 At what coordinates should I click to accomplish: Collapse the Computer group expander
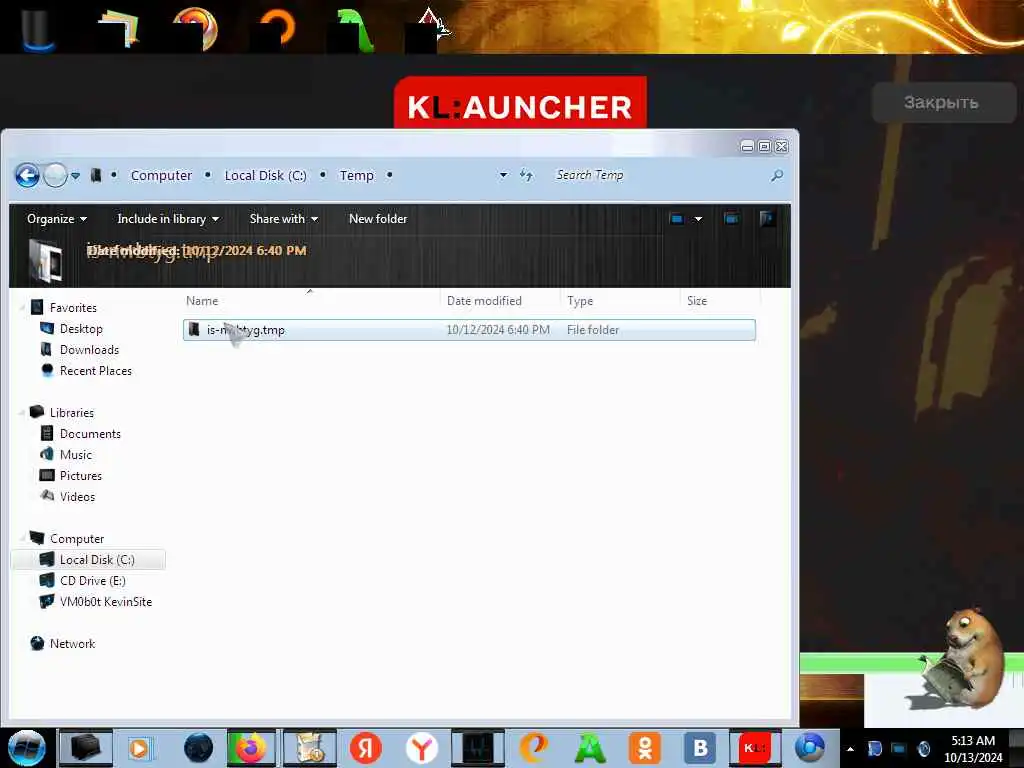[x=22, y=539]
